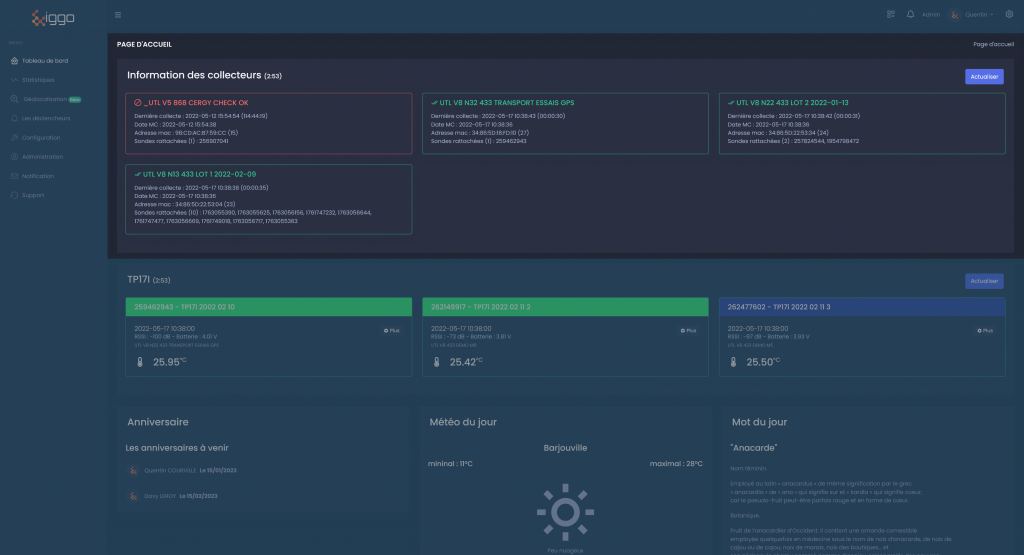This screenshot has width=1024, height=555.
Task: Toggle the hamburger sidebar menu icon
Action: (x=118, y=15)
